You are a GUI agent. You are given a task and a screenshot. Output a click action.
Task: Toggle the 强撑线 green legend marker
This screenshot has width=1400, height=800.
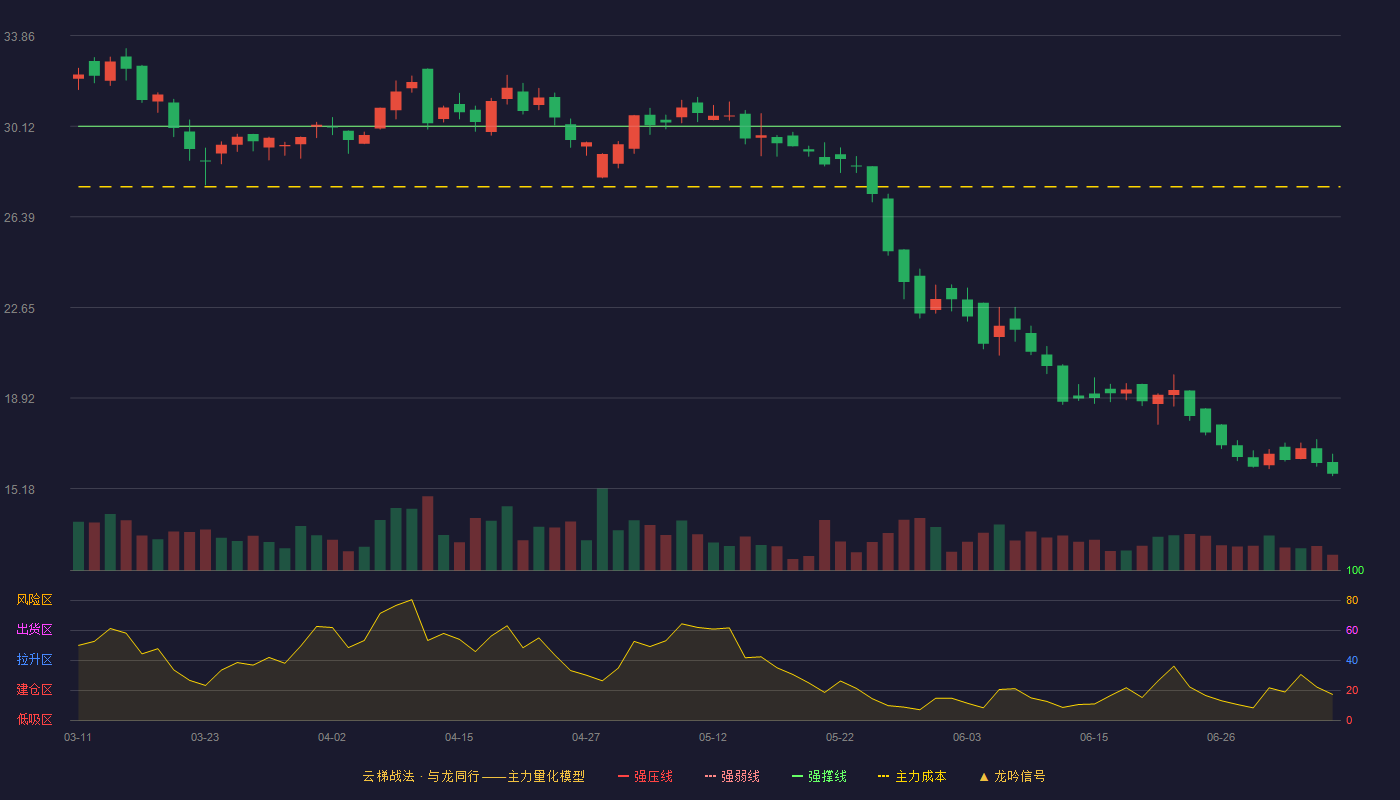coord(797,776)
